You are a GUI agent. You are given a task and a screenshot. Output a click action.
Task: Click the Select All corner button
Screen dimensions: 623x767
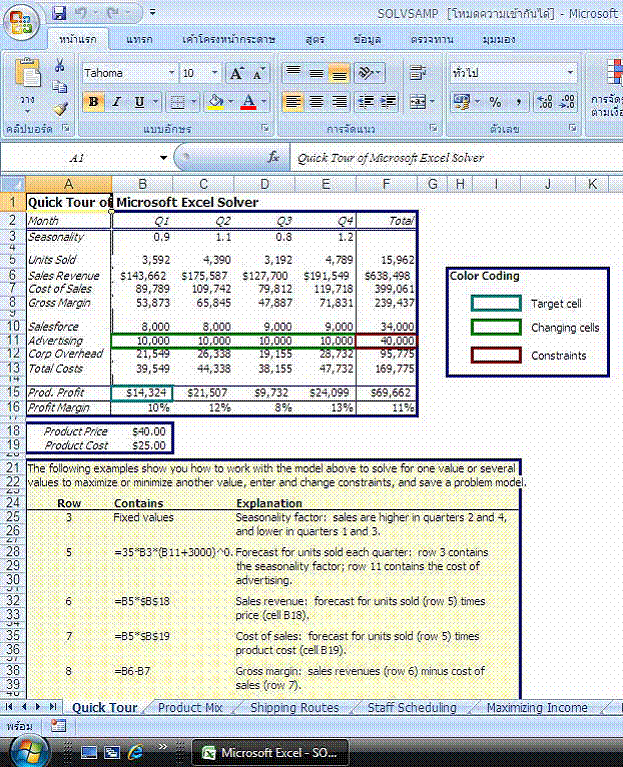[13, 184]
